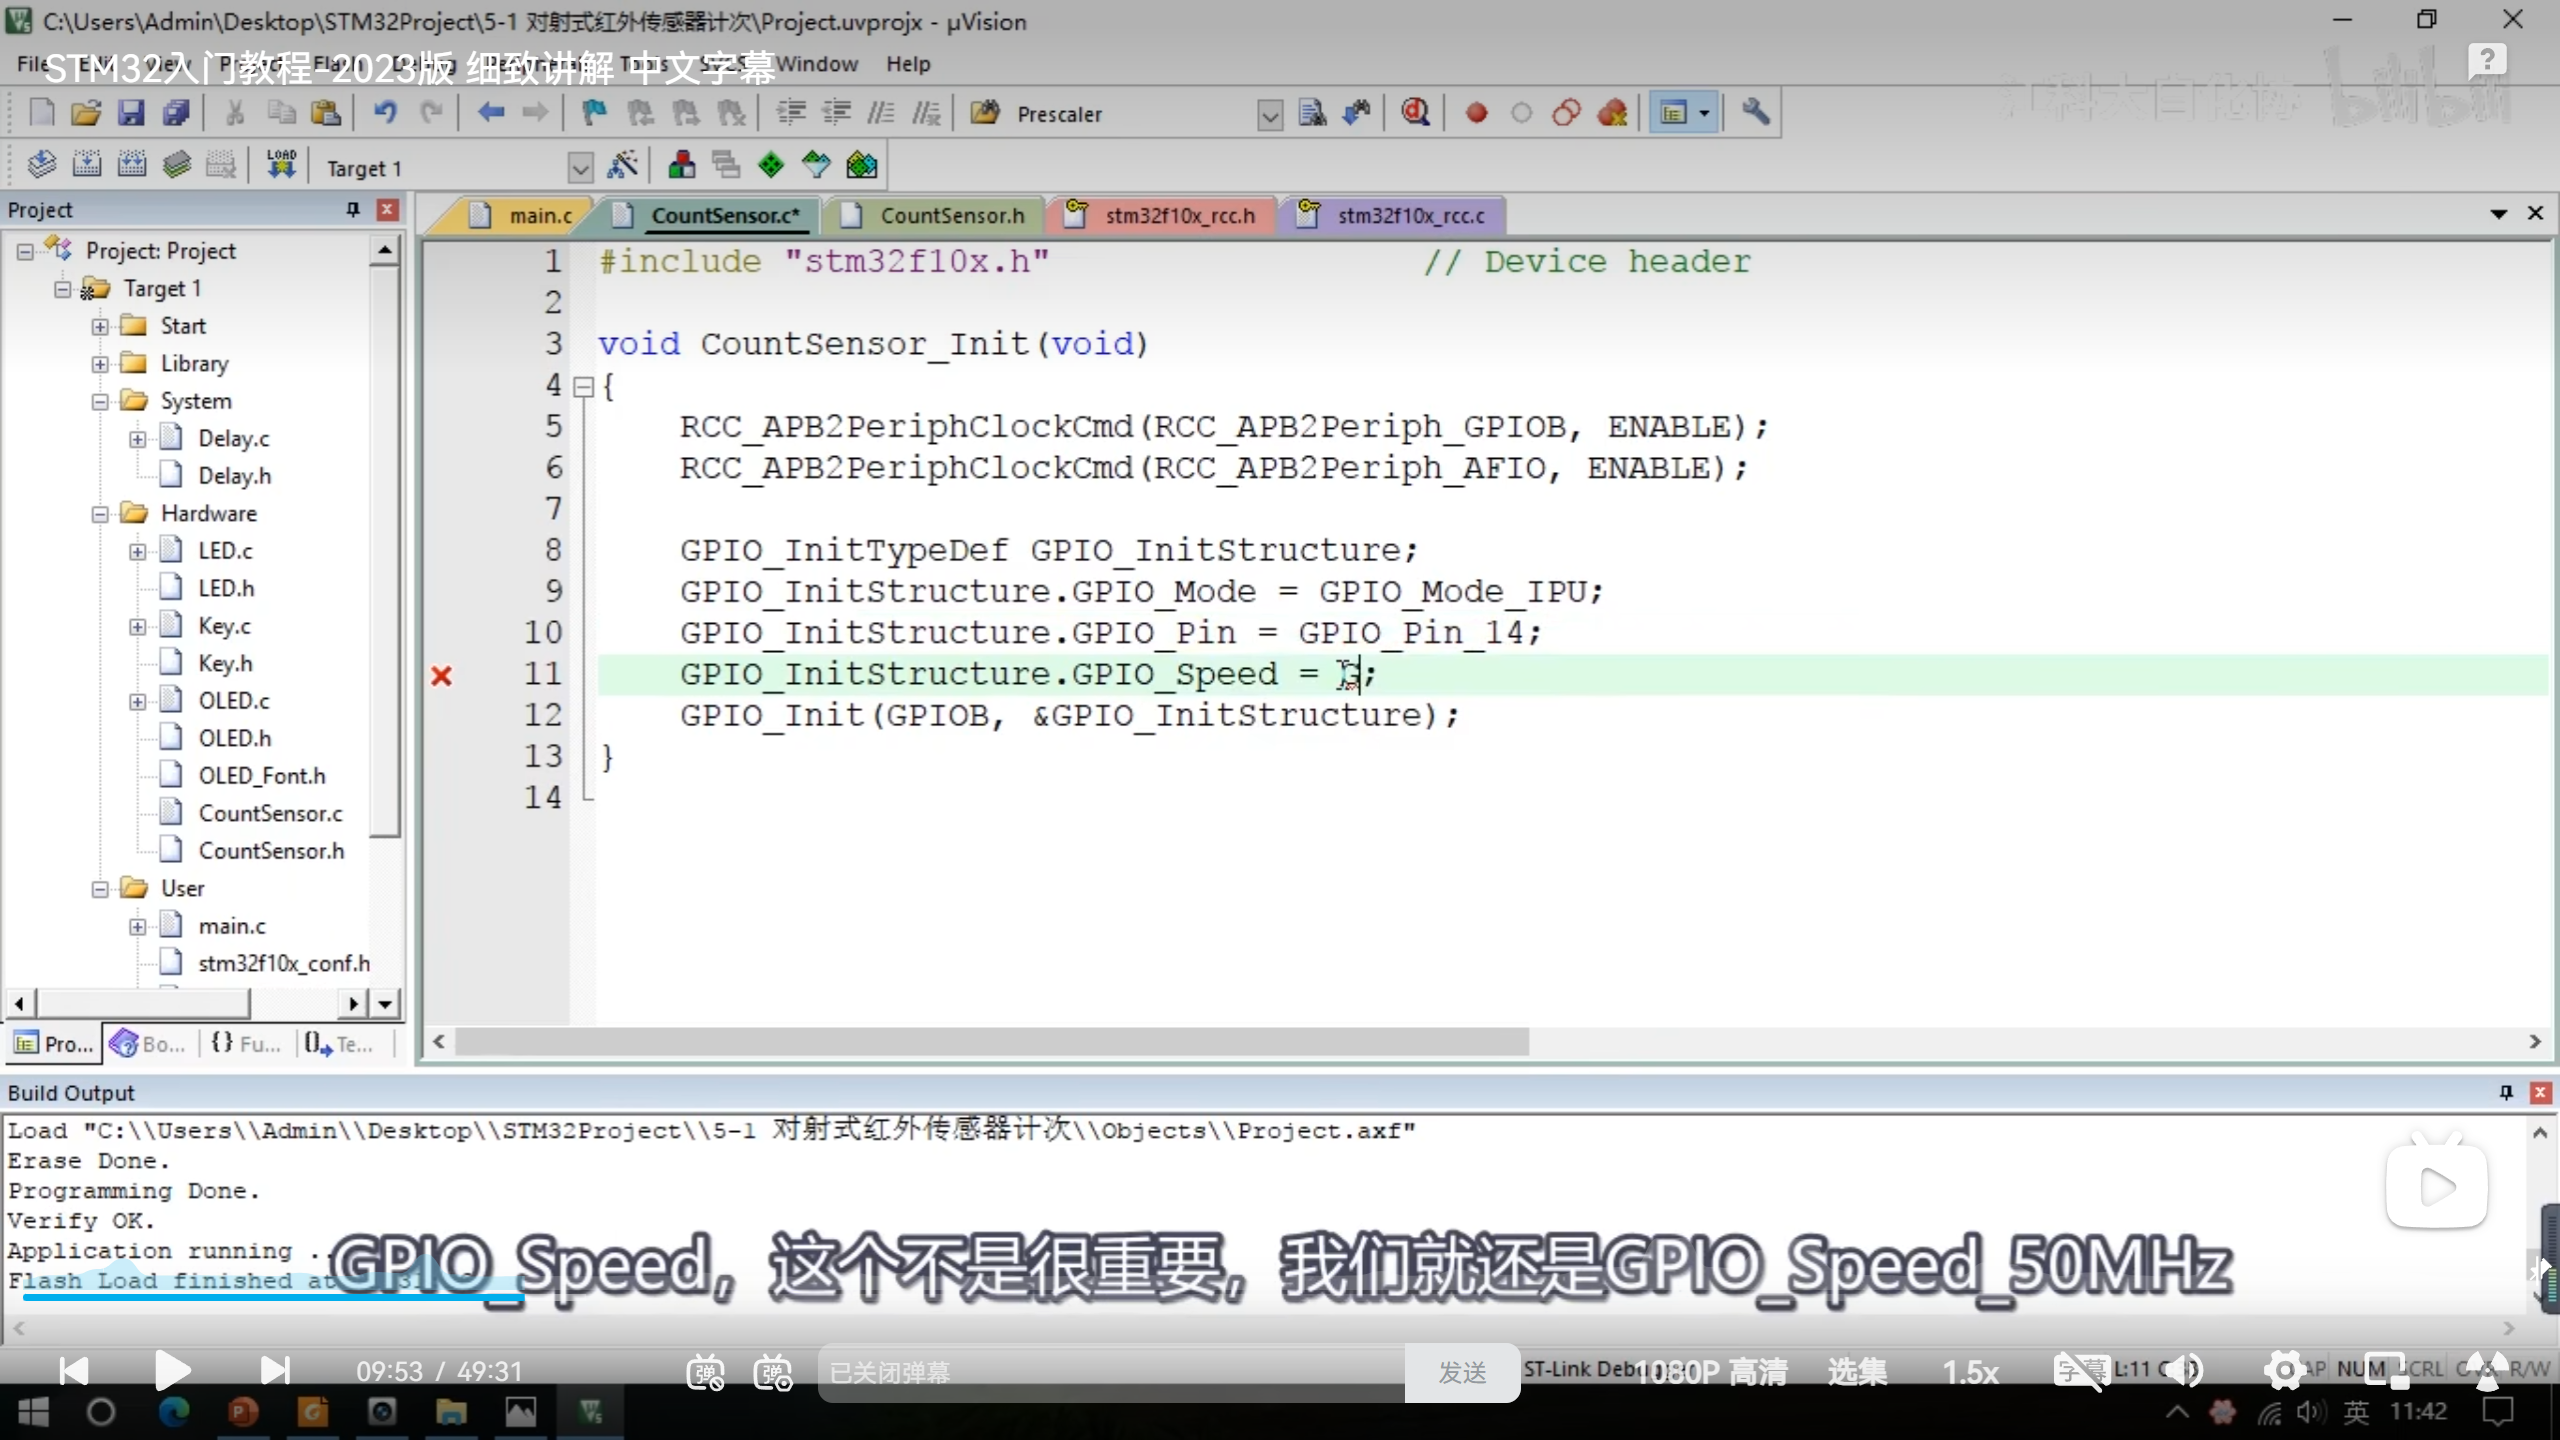Click the Manage Run-Time Environment green diamond
2560x1440 pixels.
771,165
